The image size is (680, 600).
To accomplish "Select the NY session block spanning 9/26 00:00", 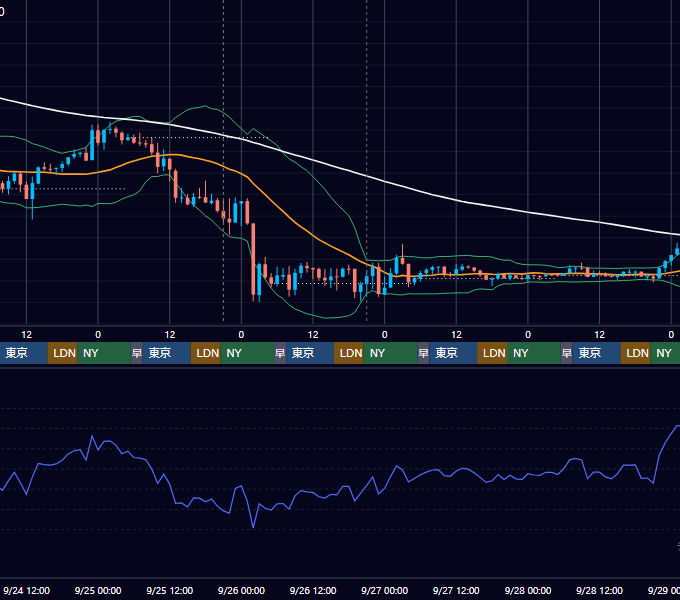I will tap(247, 353).
